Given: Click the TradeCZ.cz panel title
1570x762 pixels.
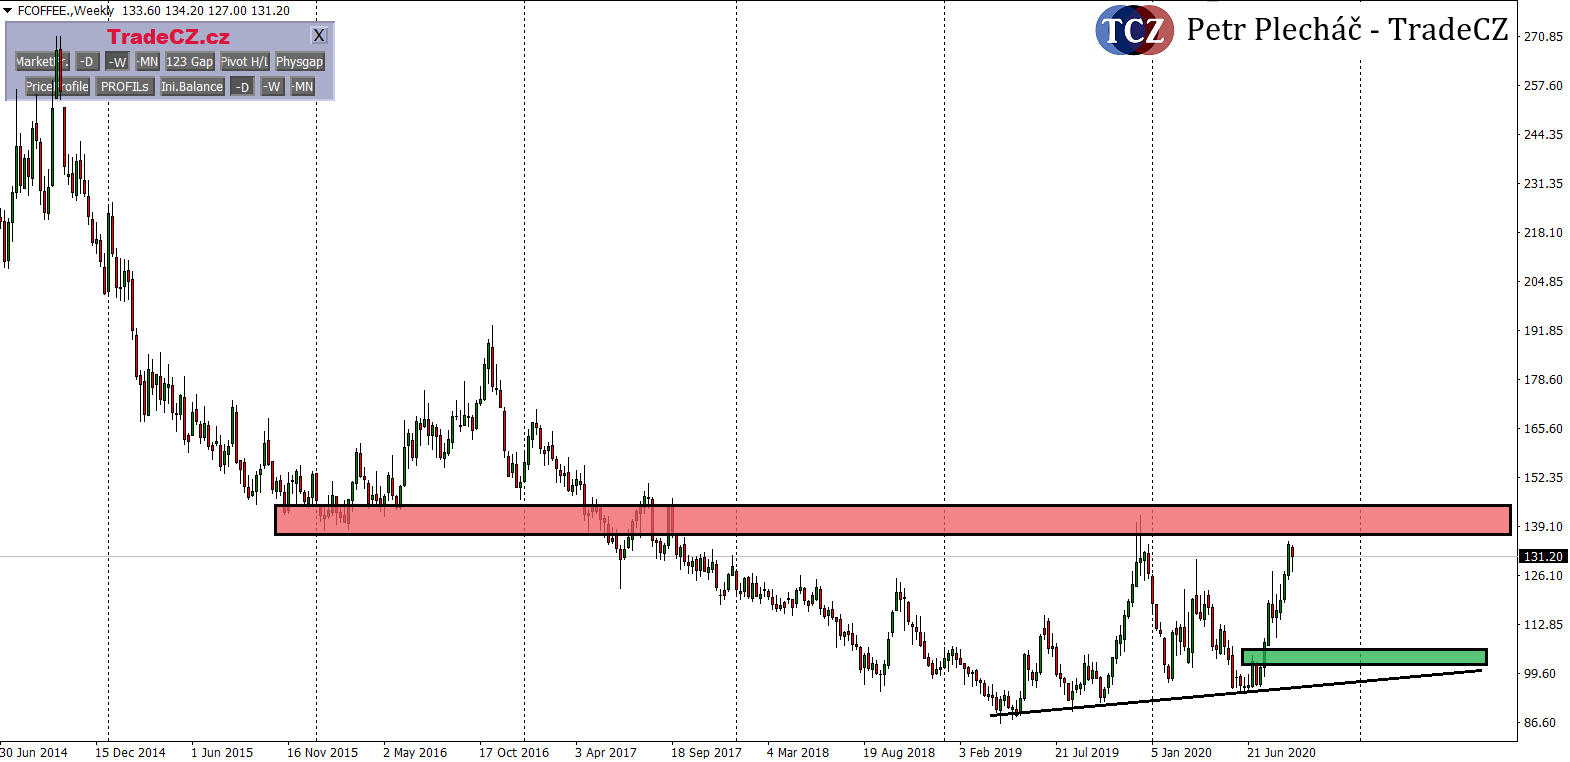Looking at the screenshot, I should (x=168, y=37).
